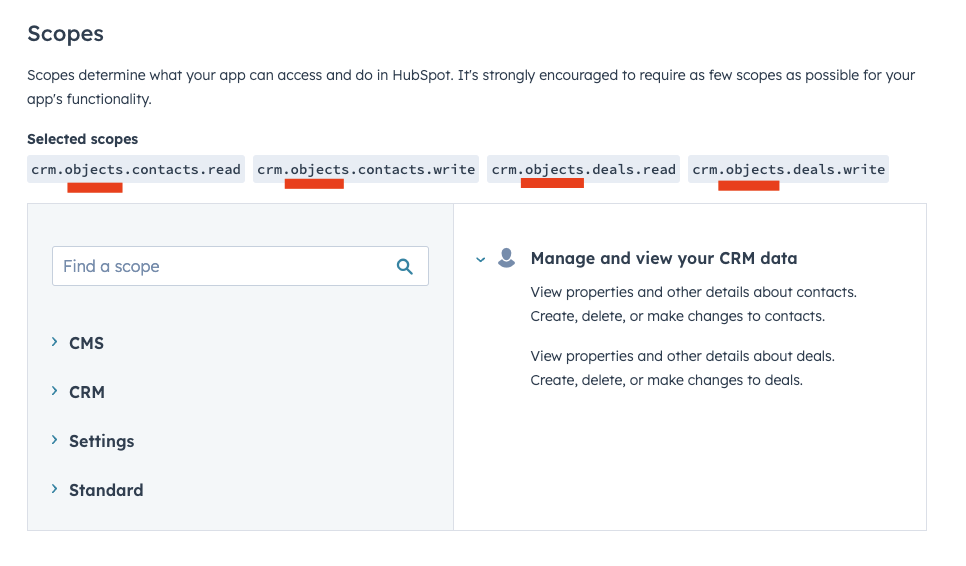
Task: Click the search magnifier icon
Action: coord(405,267)
